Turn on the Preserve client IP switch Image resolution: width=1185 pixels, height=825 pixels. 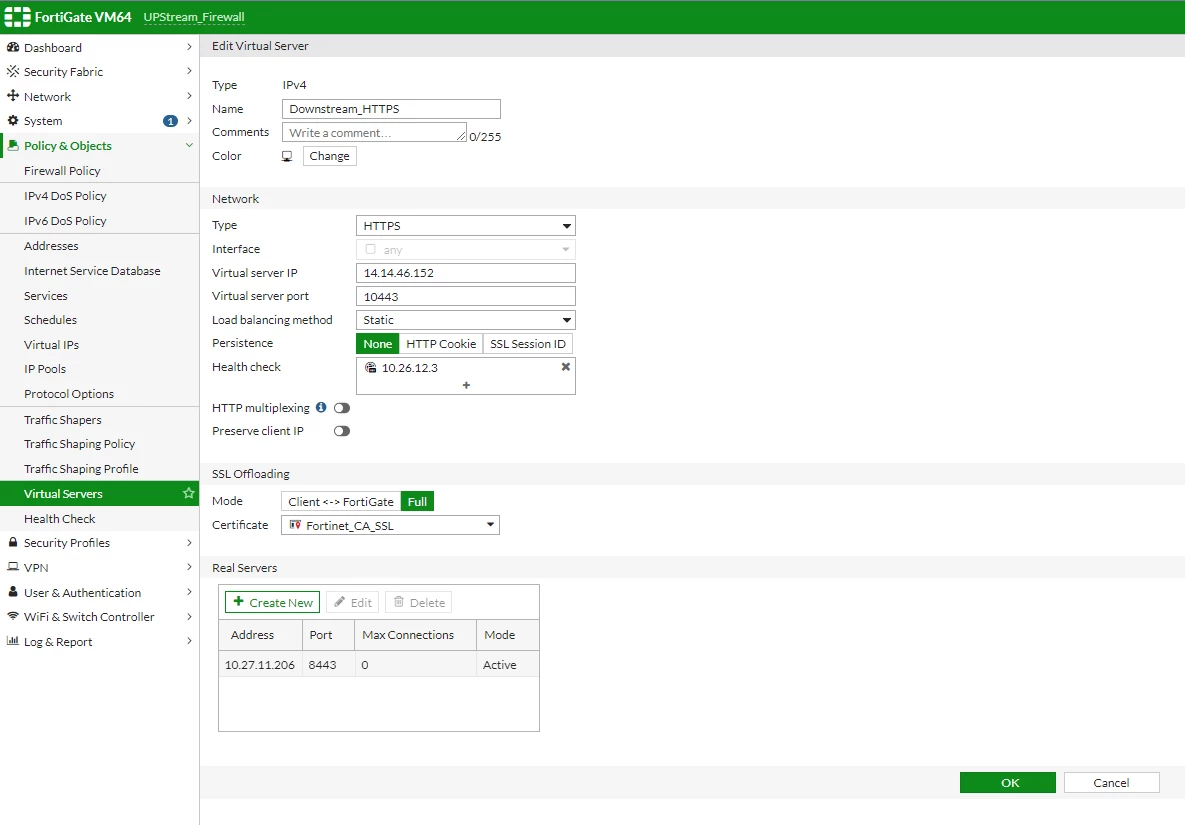pyautogui.click(x=342, y=431)
